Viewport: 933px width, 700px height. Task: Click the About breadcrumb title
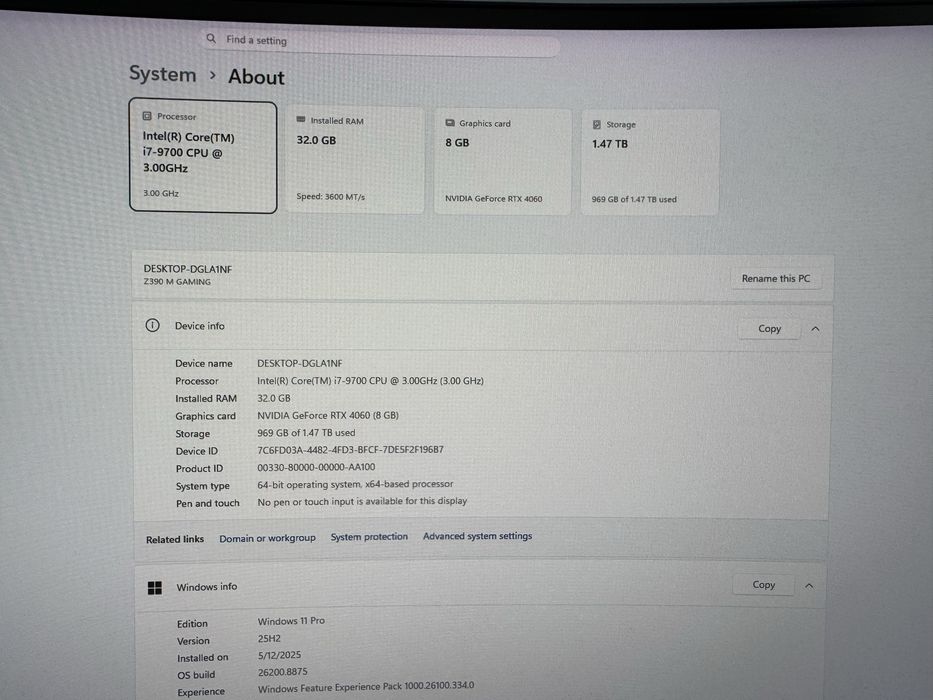(256, 77)
